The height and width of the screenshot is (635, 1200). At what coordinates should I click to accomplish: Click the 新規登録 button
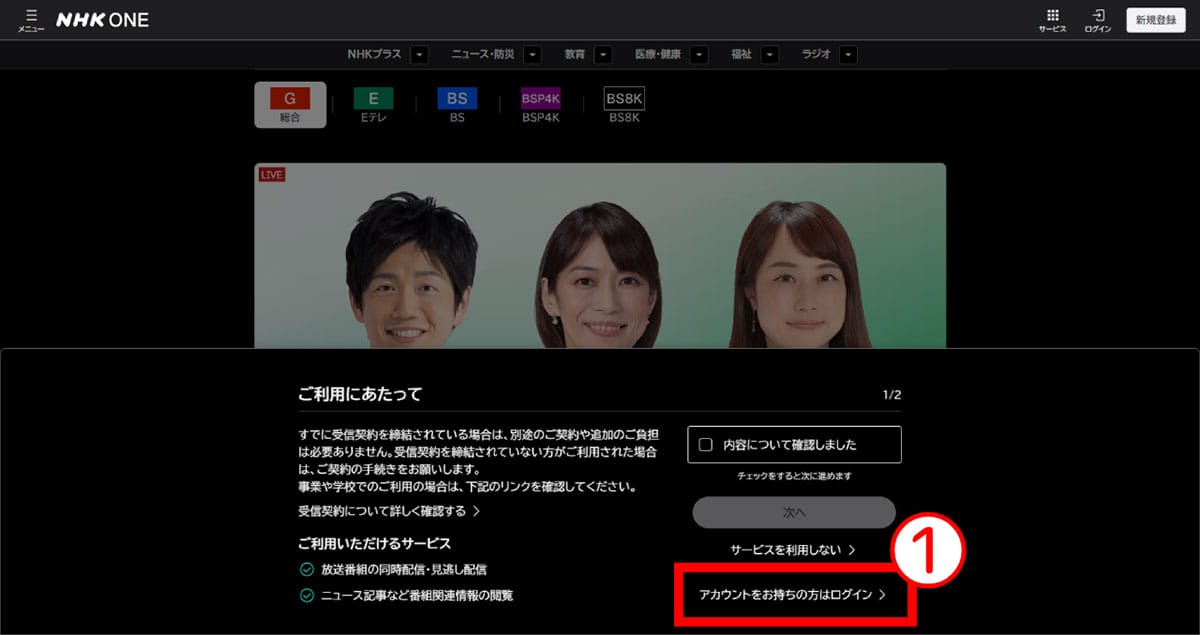pyautogui.click(x=1156, y=19)
